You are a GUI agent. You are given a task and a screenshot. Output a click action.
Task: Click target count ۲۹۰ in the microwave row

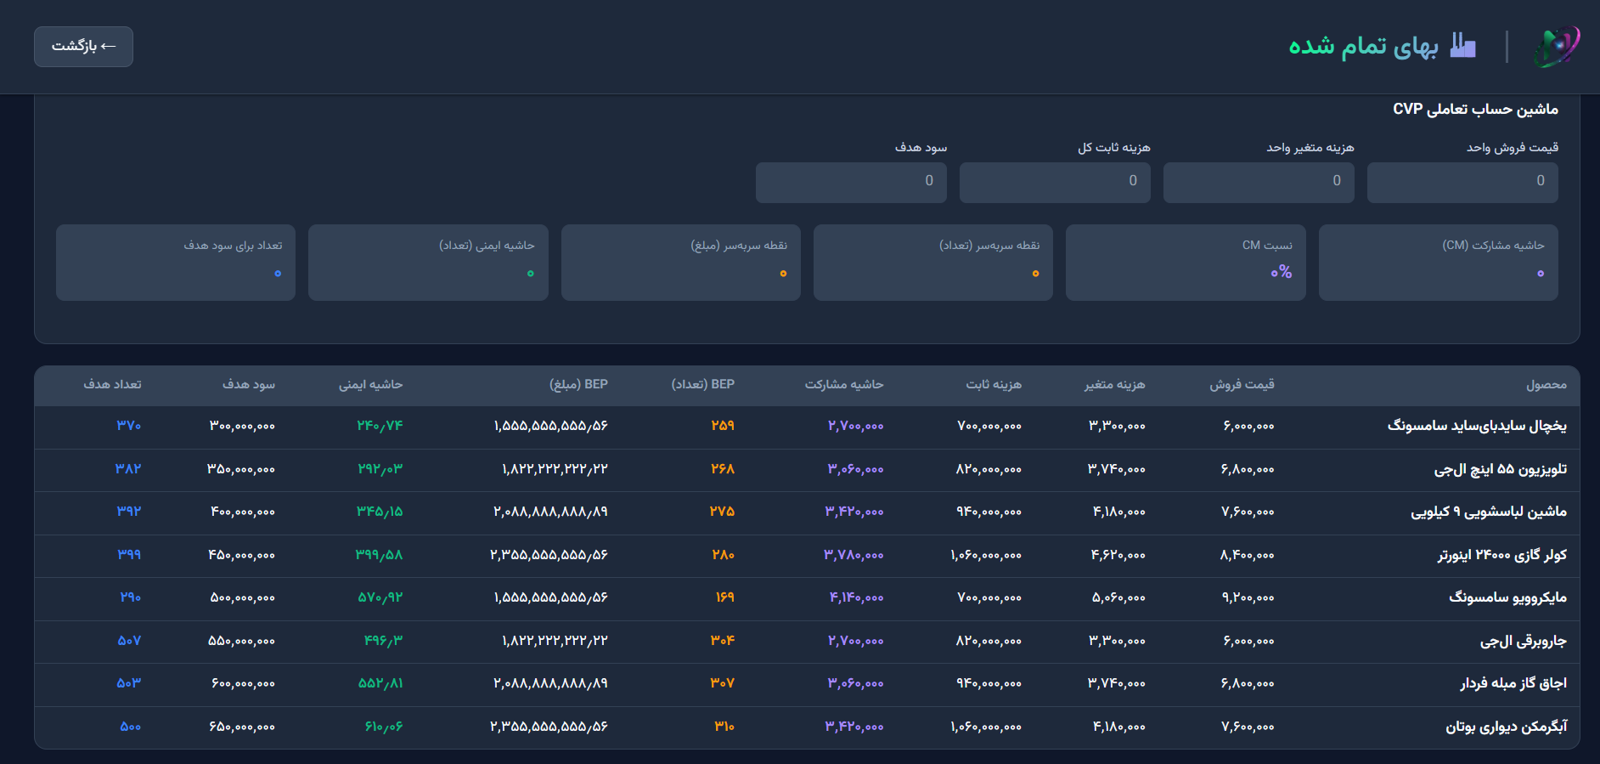click(131, 598)
